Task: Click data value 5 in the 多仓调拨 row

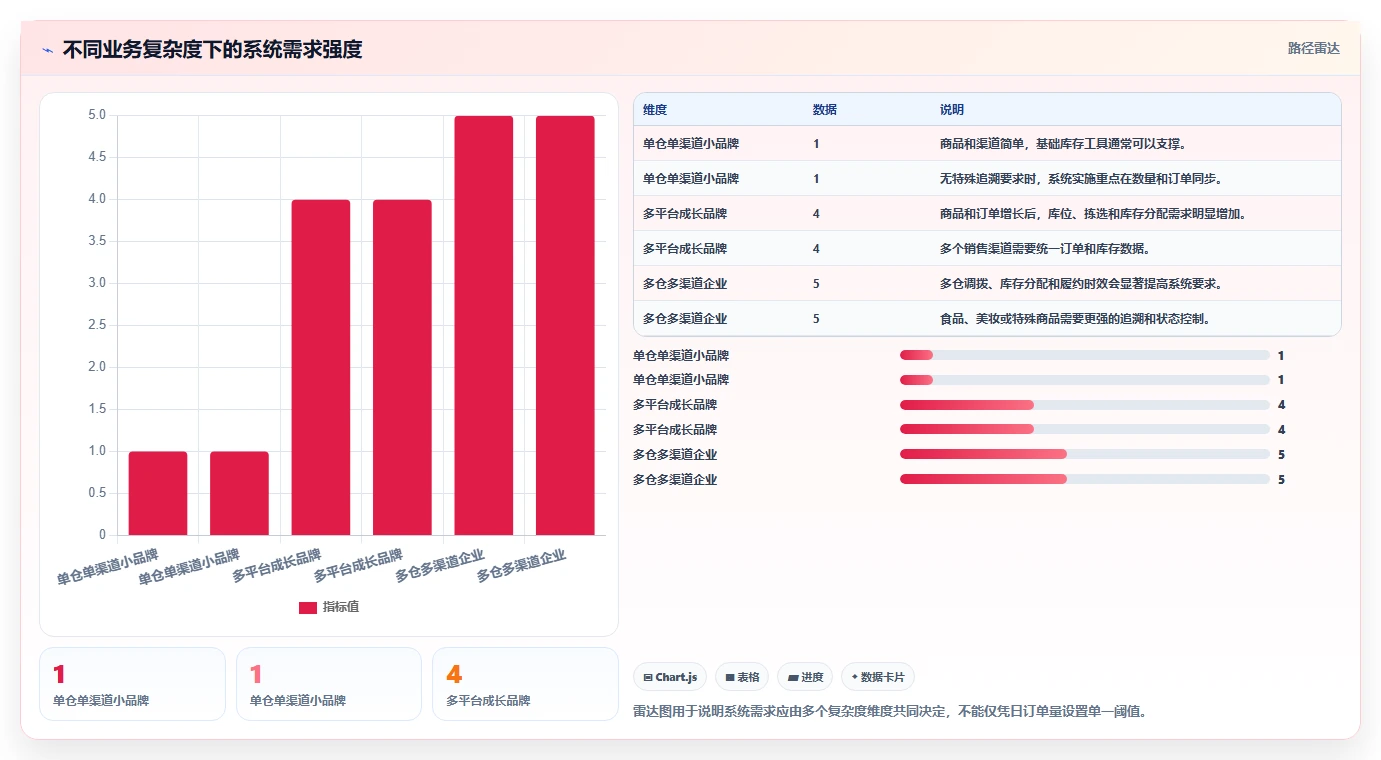Action: click(816, 284)
